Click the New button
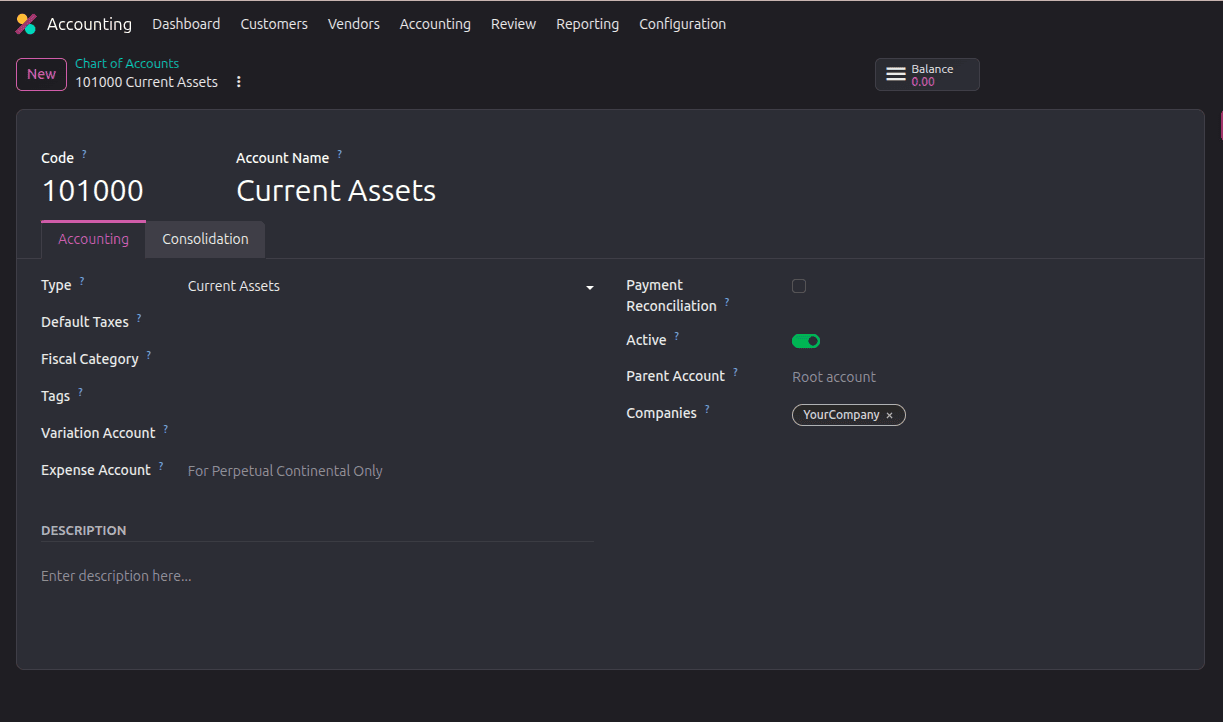 [x=41, y=74]
